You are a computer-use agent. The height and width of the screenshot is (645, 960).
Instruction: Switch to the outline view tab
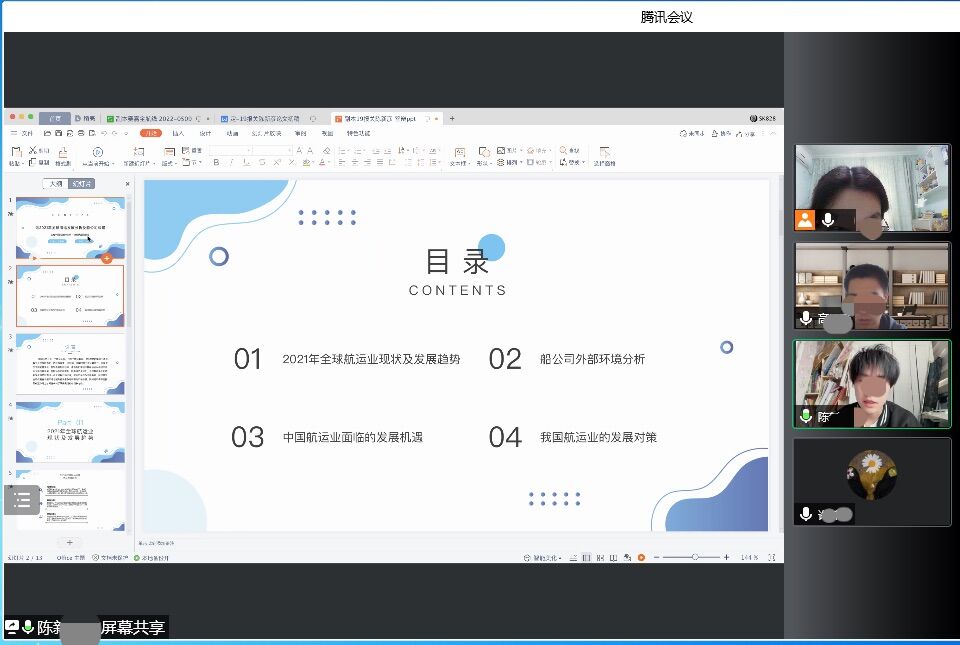(56, 184)
